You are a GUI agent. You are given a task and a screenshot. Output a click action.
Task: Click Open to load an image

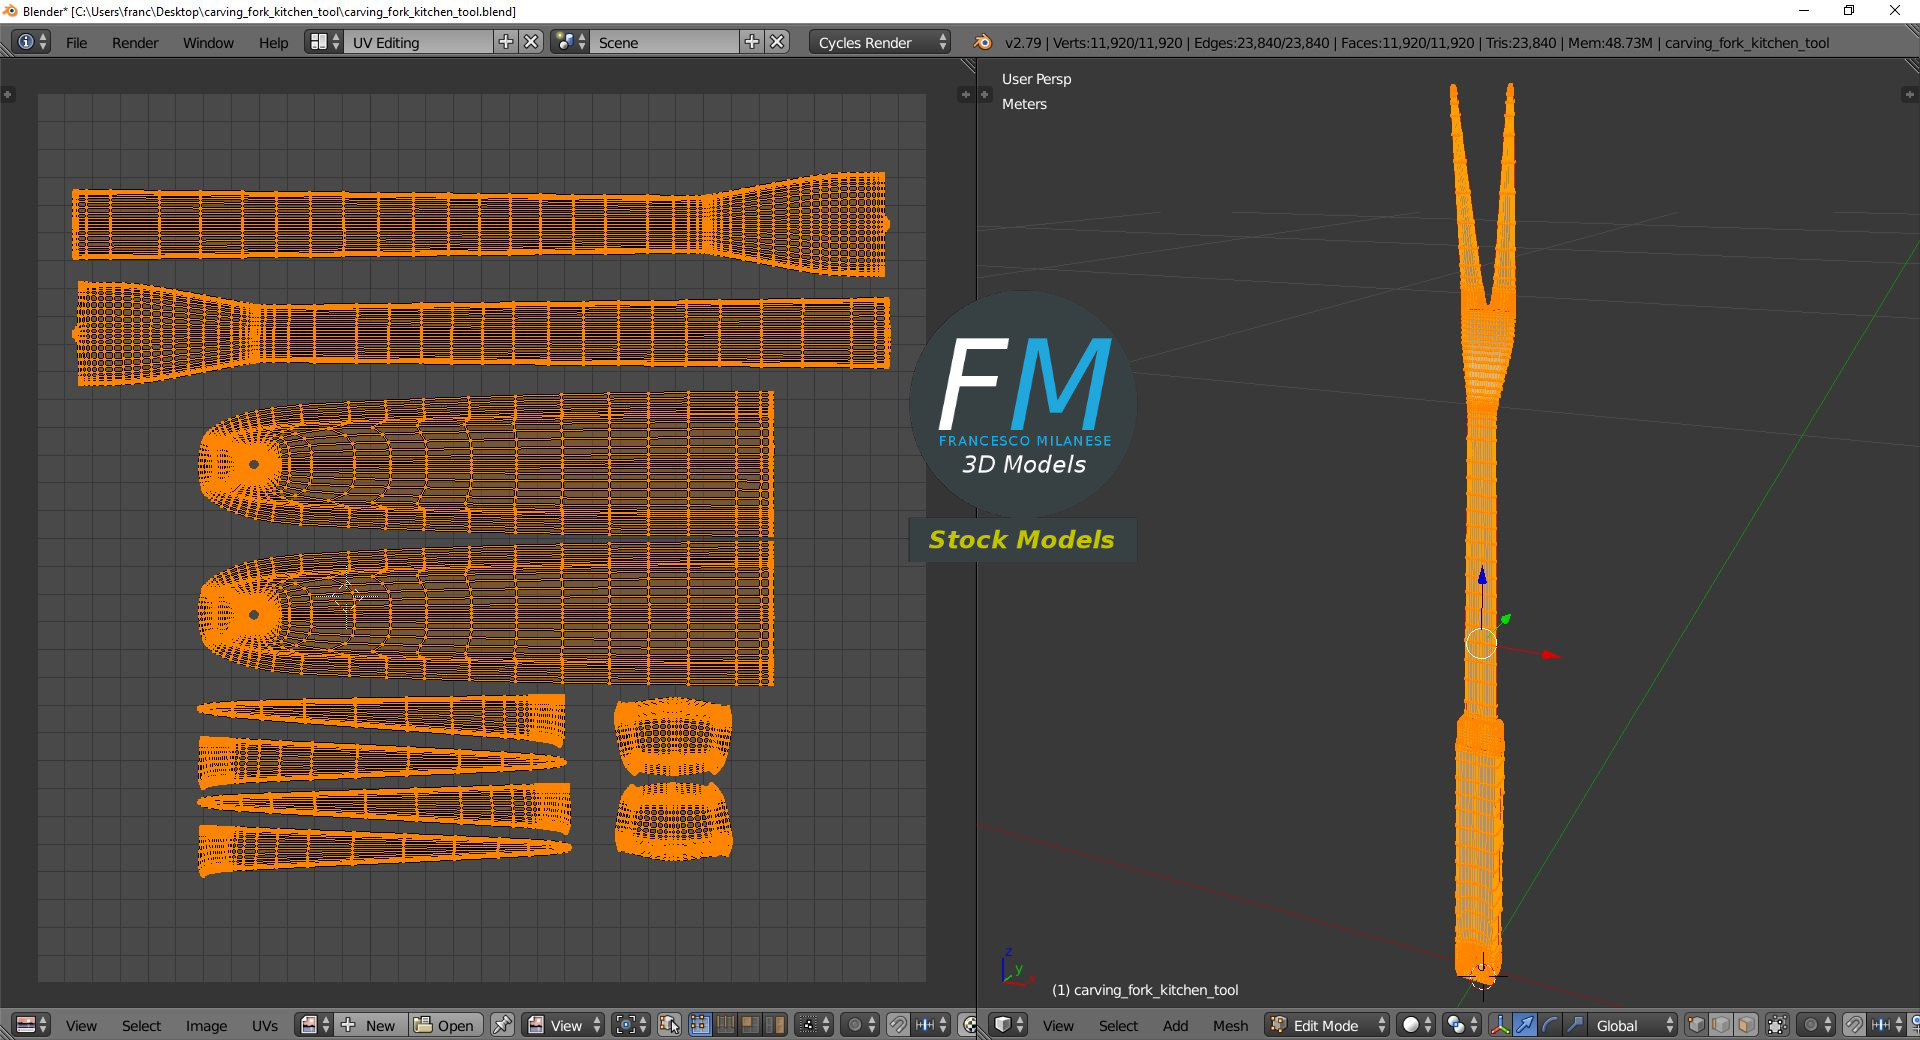coord(446,1025)
